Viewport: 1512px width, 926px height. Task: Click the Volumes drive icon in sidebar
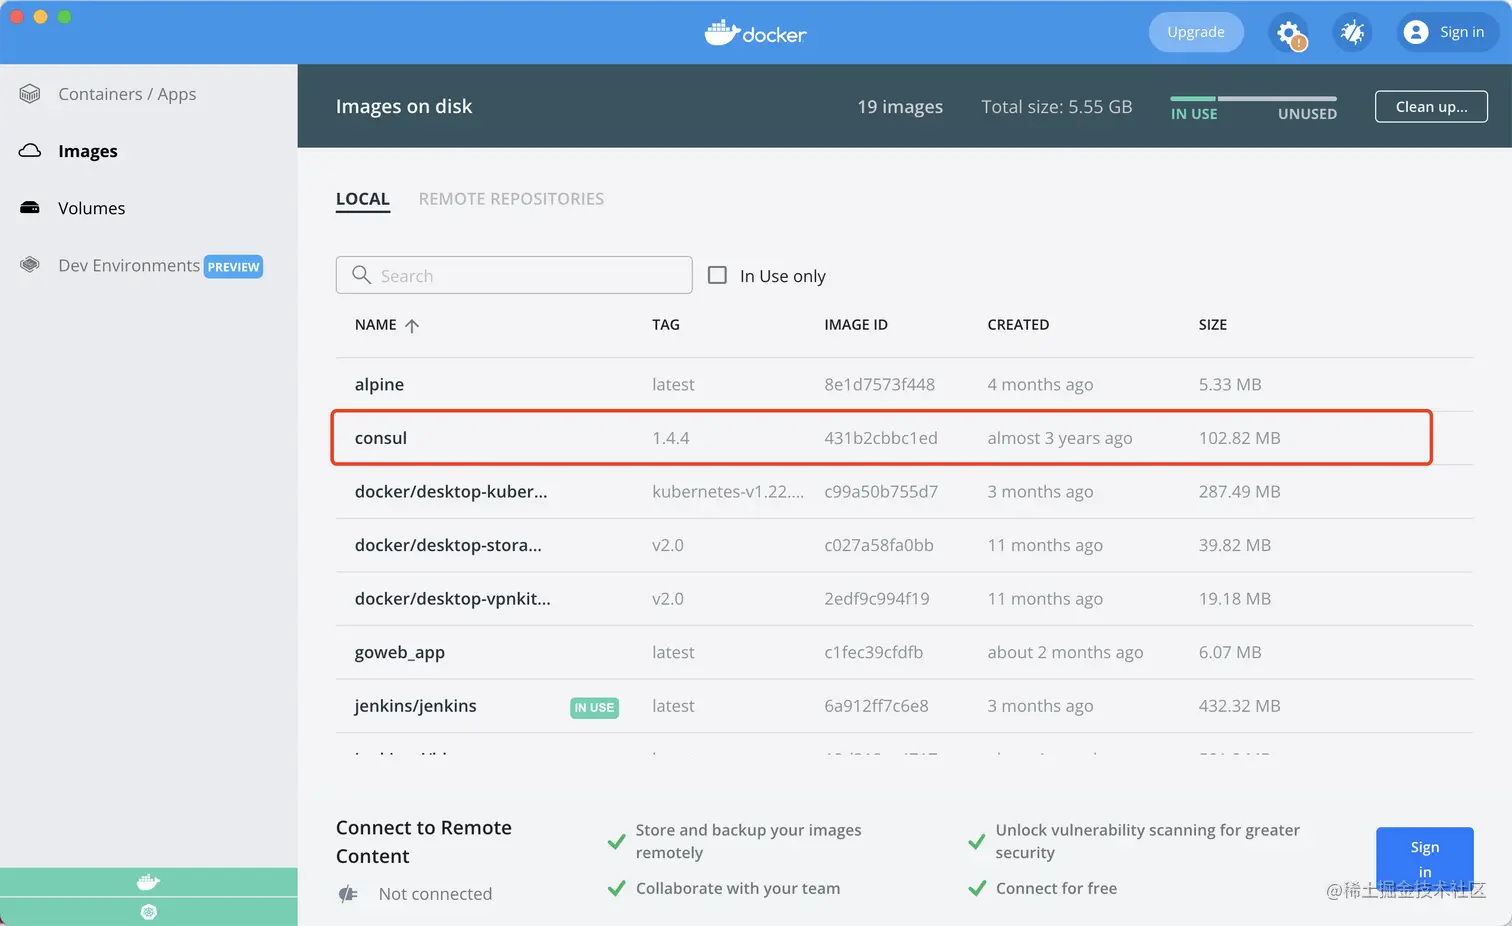30,208
